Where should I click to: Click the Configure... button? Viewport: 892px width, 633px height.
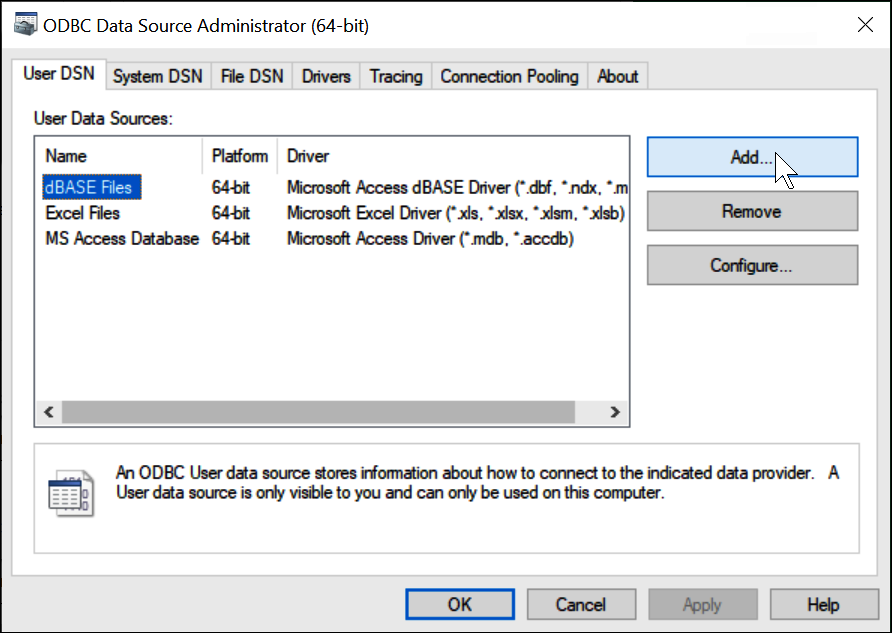point(752,265)
